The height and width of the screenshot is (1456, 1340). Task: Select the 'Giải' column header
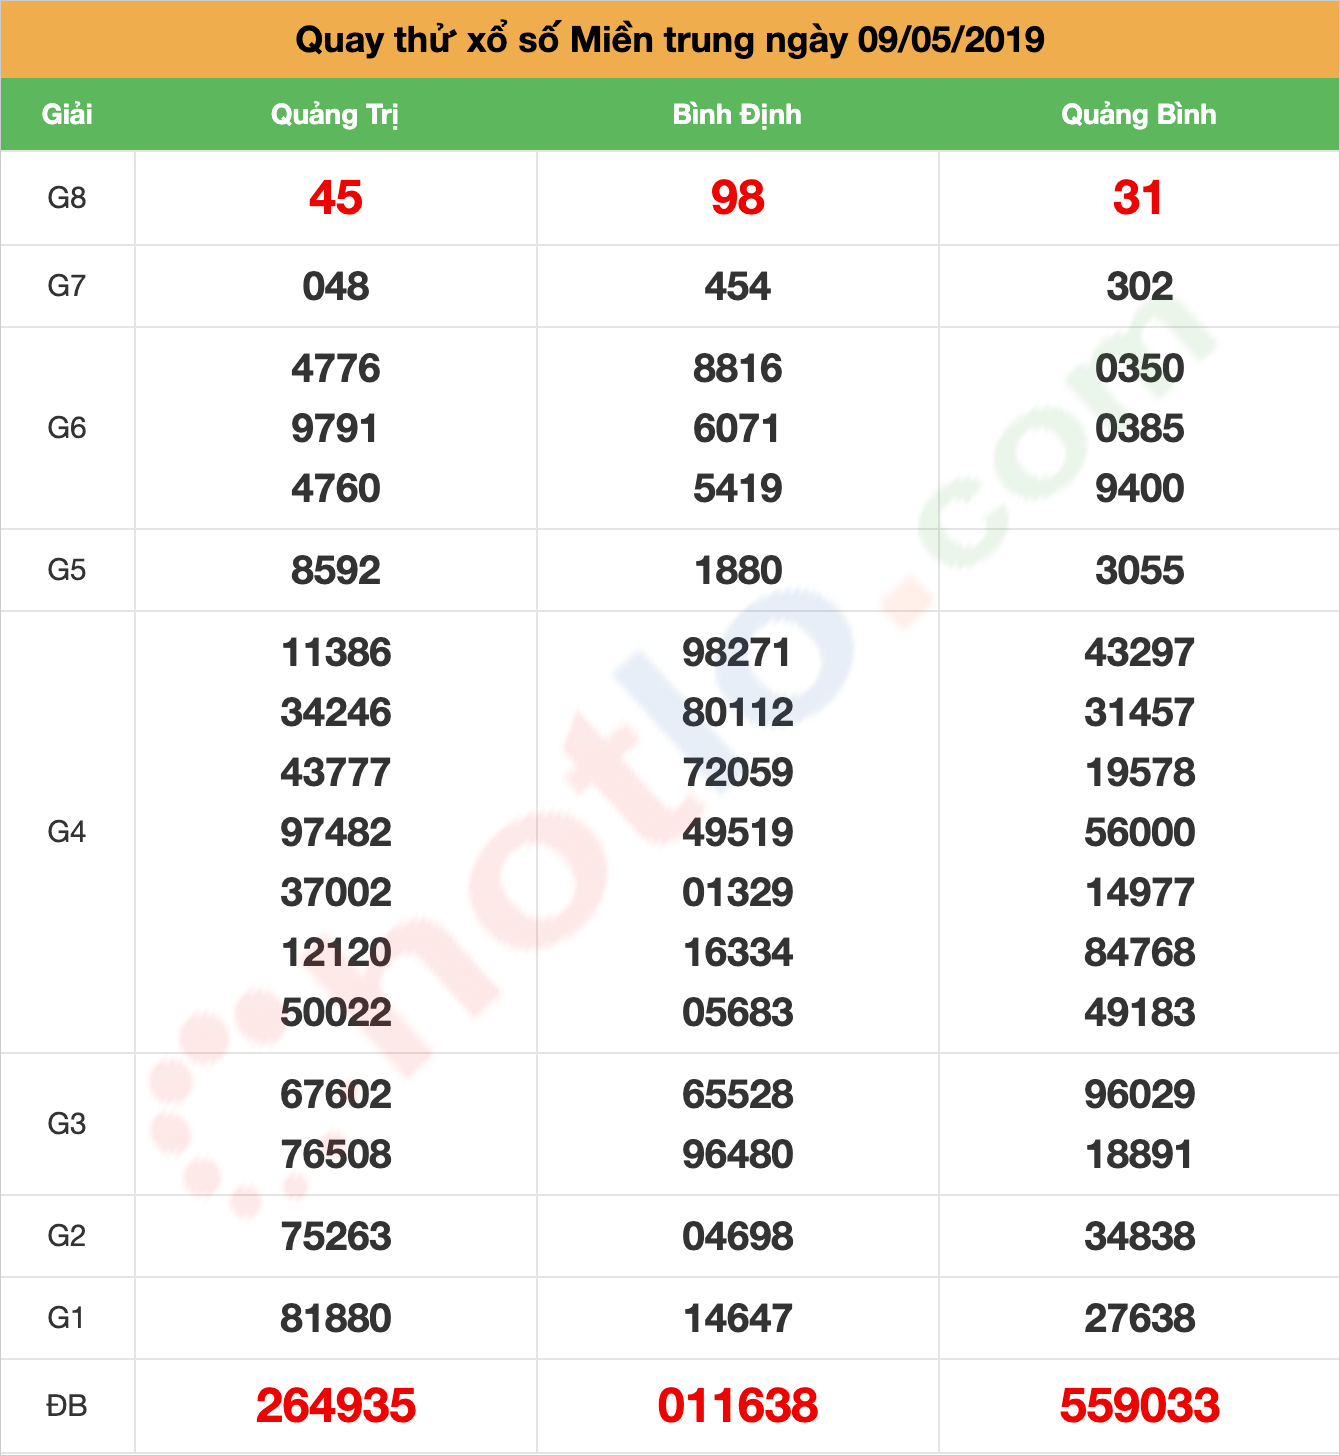pyautogui.click(x=67, y=114)
